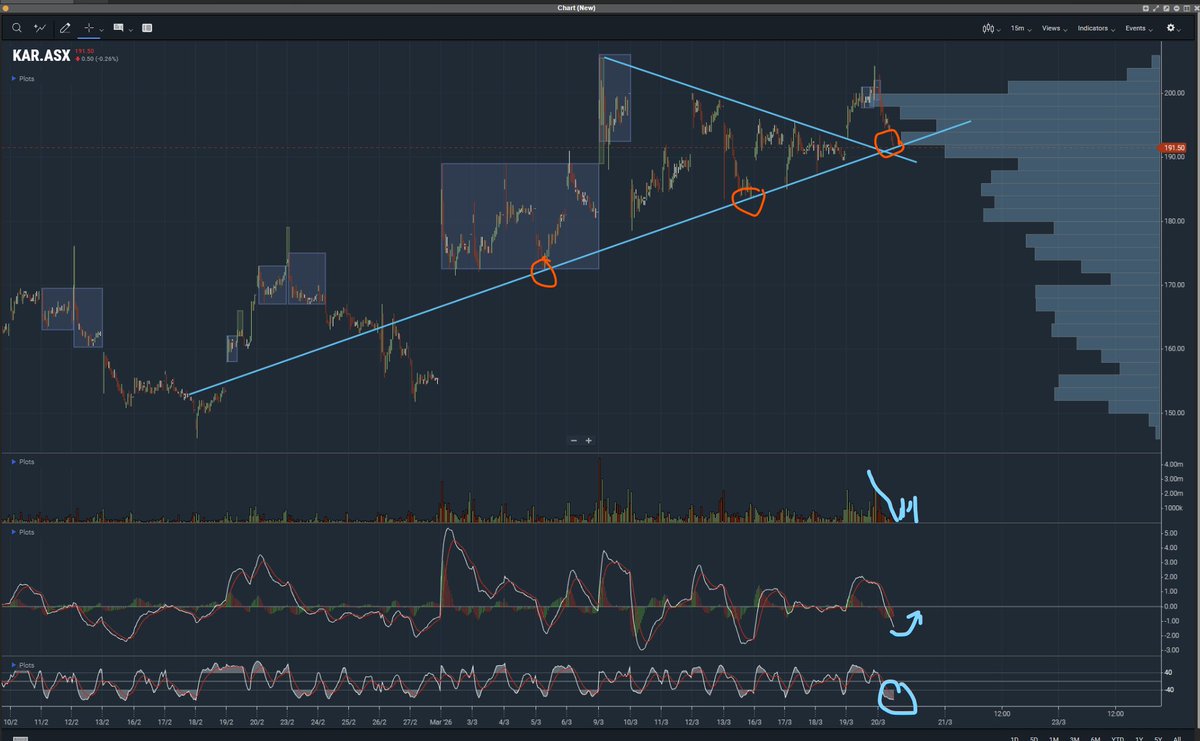Expand Plots legend in price pane
The width and height of the screenshot is (1200, 741).
click(x=24, y=77)
